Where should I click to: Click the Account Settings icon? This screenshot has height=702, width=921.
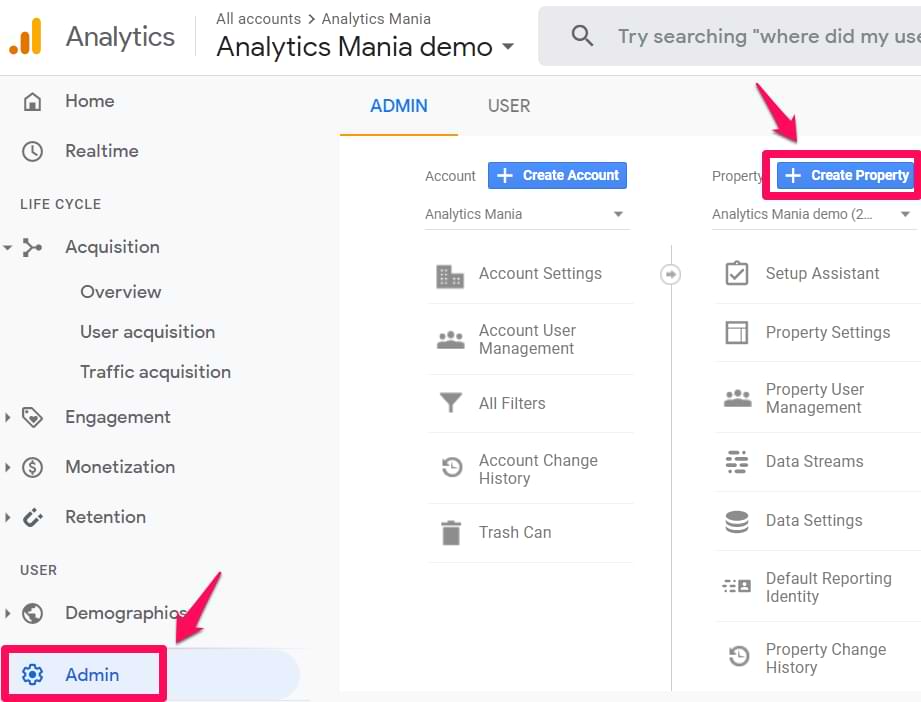tap(450, 273)
